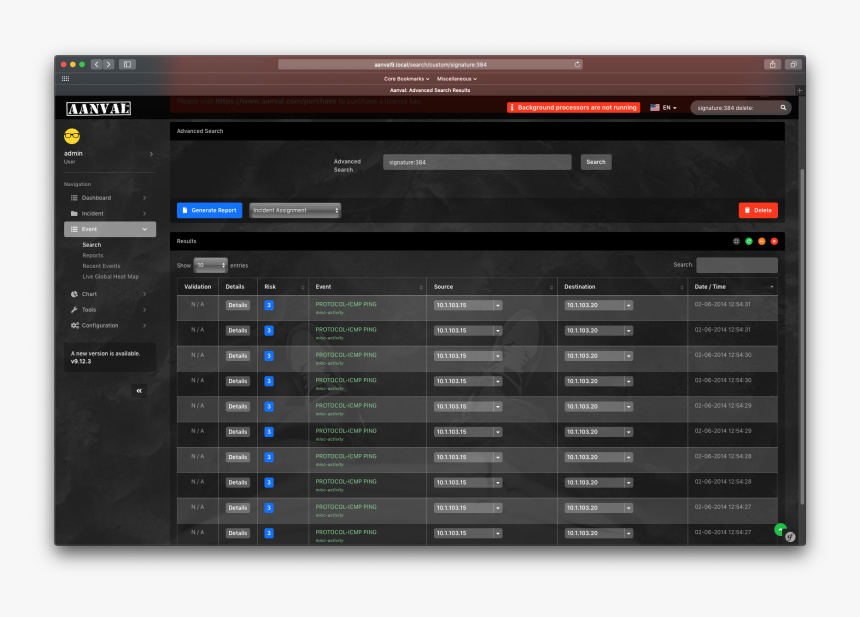Screen dimensions: 860x617
Task: Open Live Global Heat Map submenu item
Action: [x=110, y=276]
